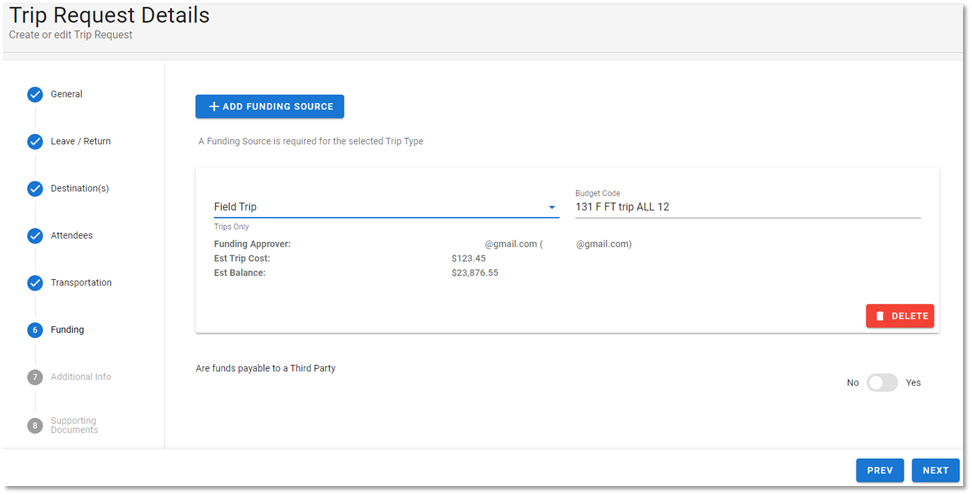Click the Supporting Documents step 8 icon
The image size is (972, 495).
(x=35, y=426)
